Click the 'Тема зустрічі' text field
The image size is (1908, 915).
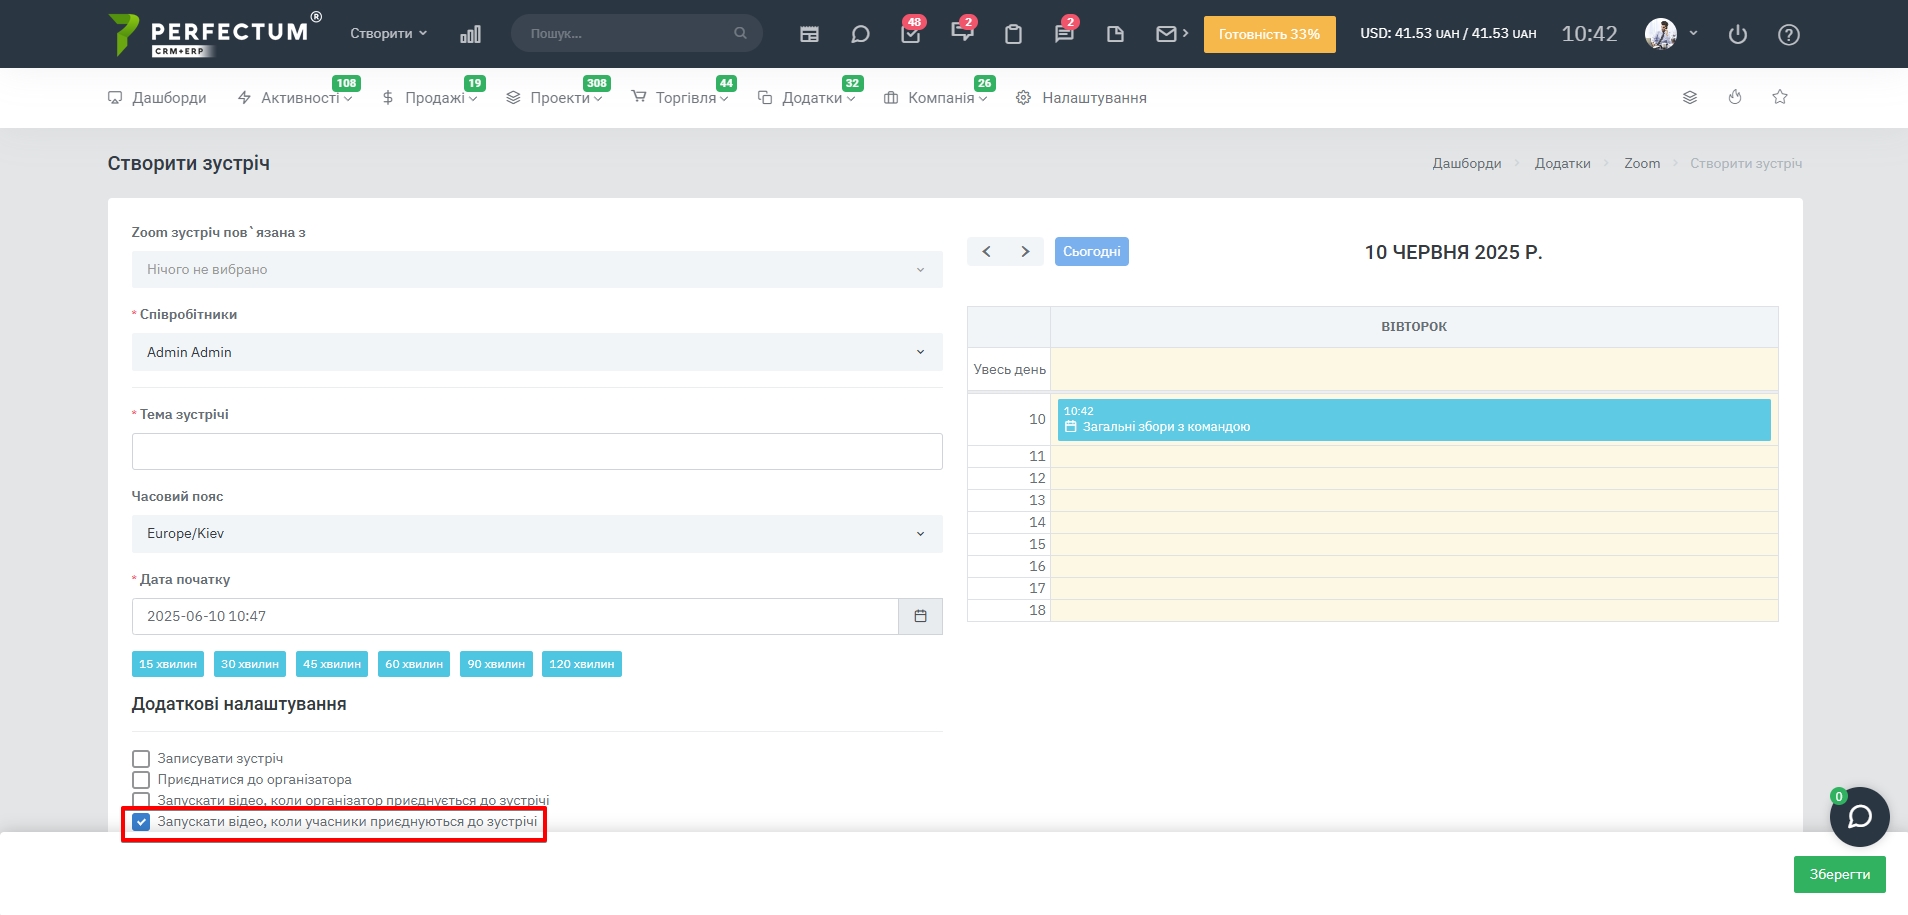[x=537, y=452]
